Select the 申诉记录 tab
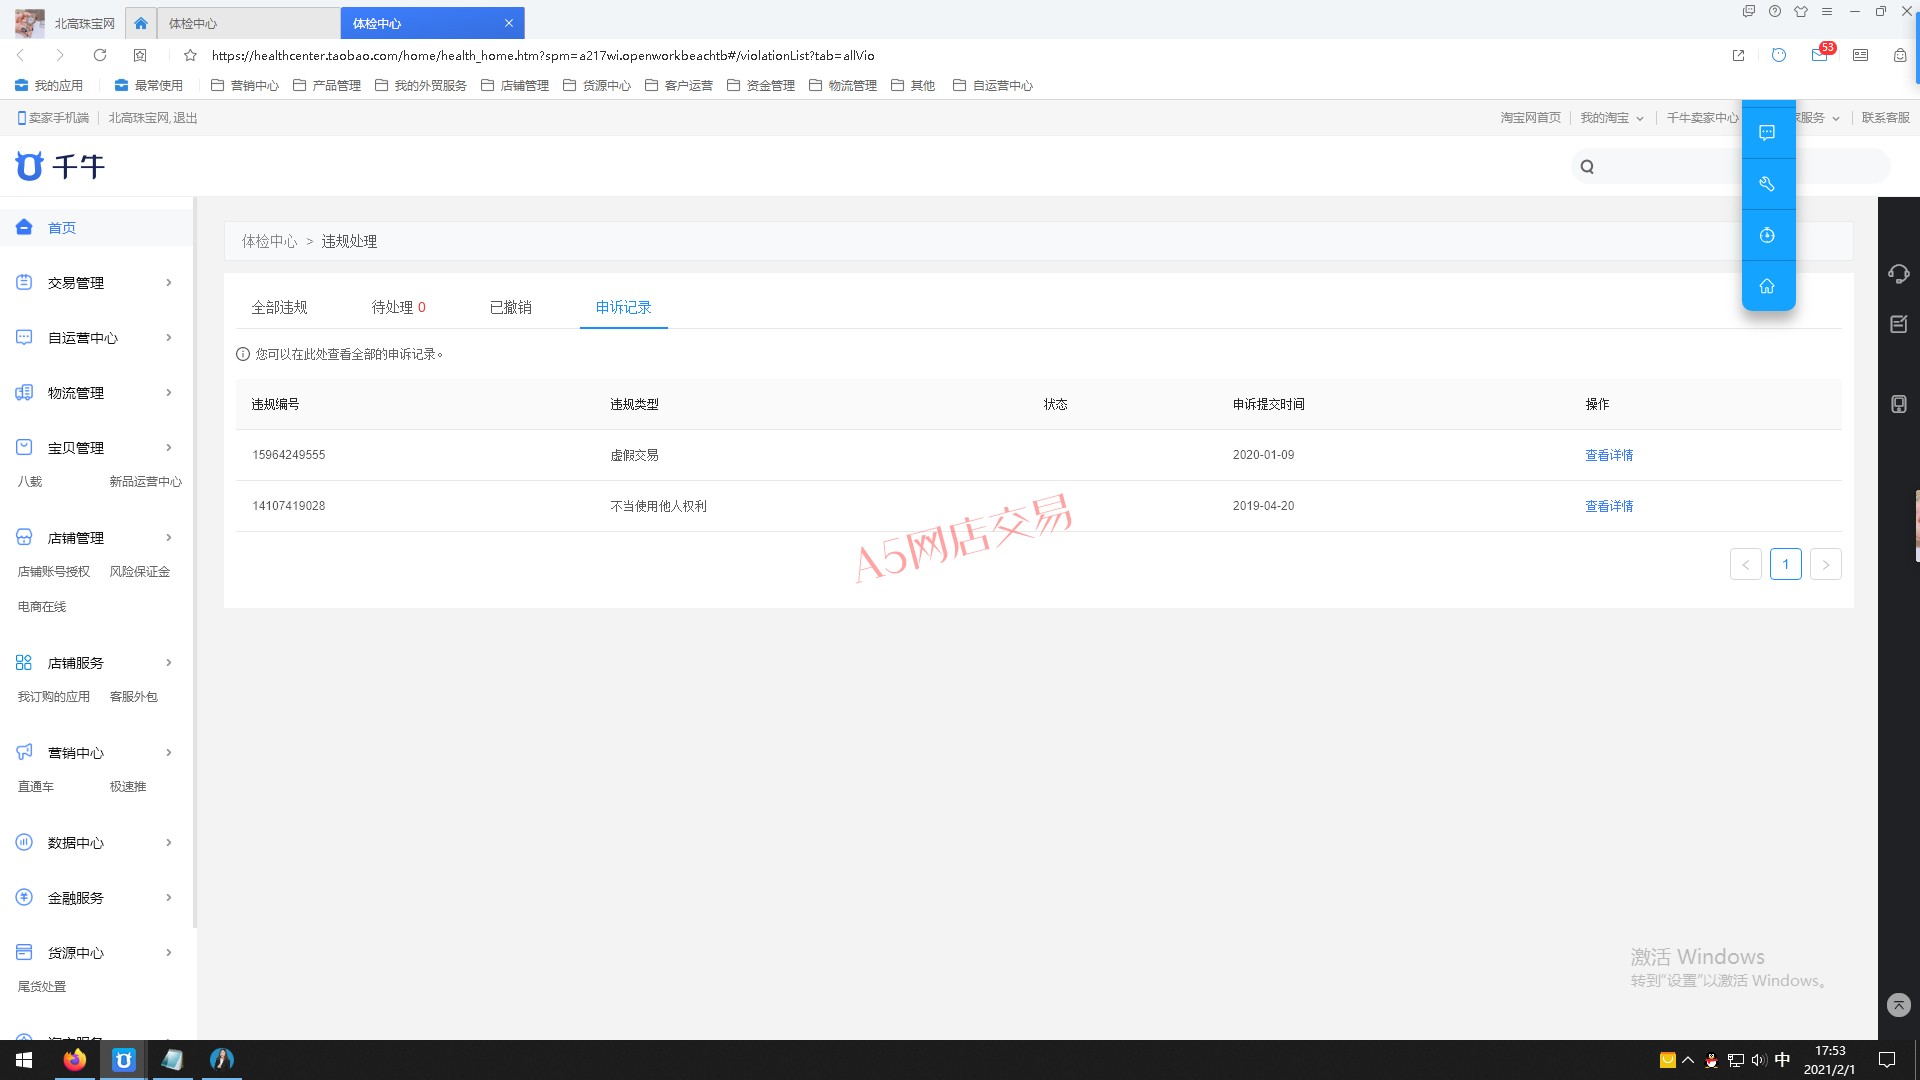Image resolution: width=1920 pixels, height=1080 pixels. 623,307
